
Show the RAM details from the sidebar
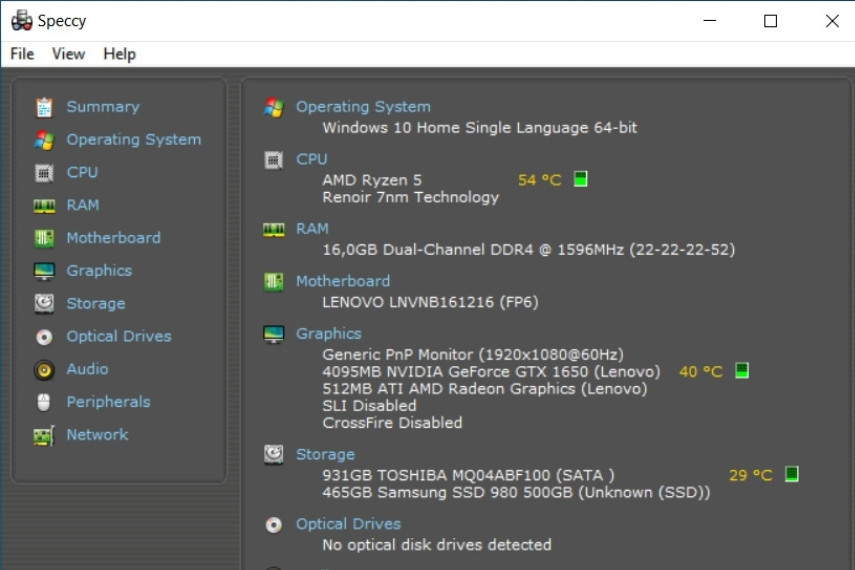click(83, 205)
